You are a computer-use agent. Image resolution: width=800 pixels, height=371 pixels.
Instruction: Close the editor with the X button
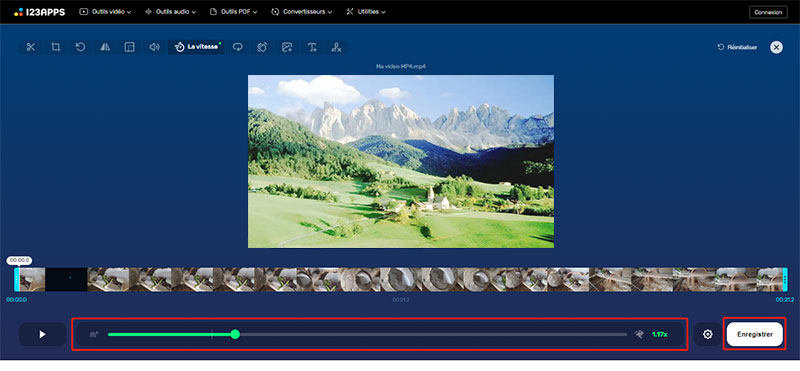pos(776,47)
